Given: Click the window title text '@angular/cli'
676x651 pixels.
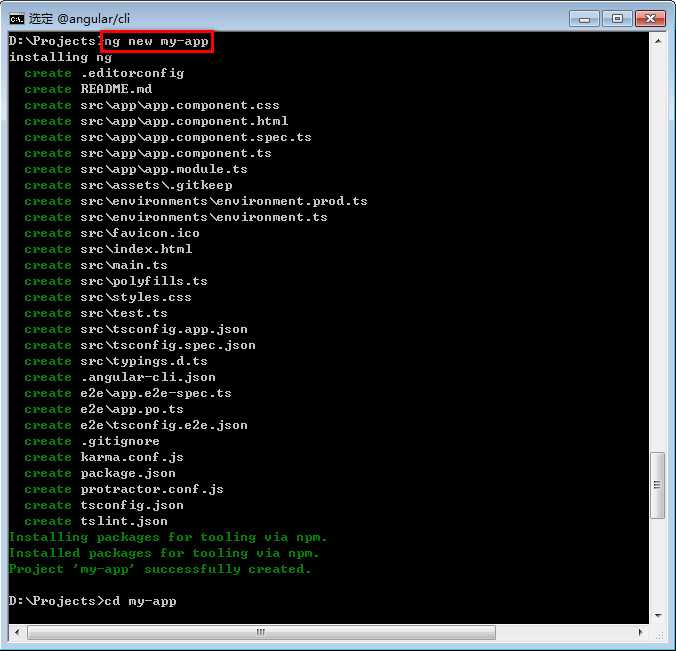Looking at the screenshot, I should coord(95,18).
